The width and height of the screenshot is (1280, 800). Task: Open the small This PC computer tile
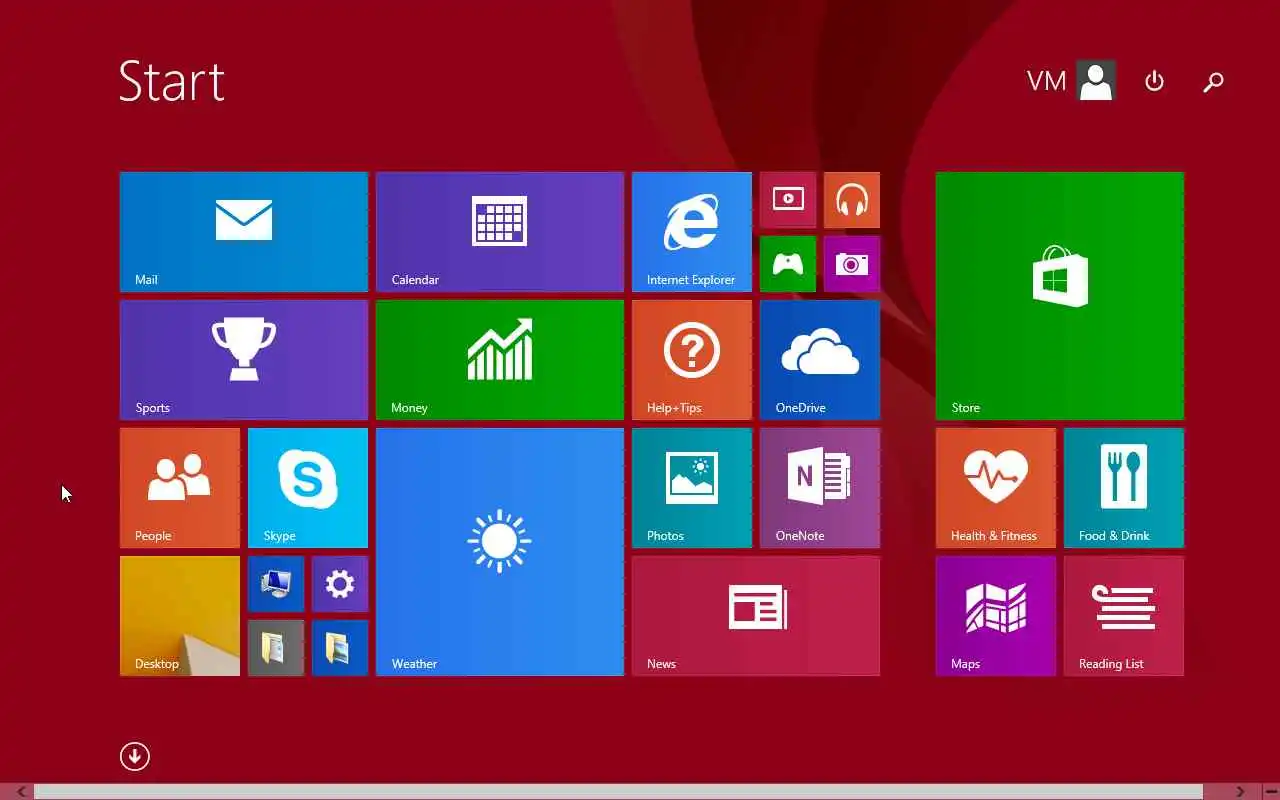tap(276, 584)
